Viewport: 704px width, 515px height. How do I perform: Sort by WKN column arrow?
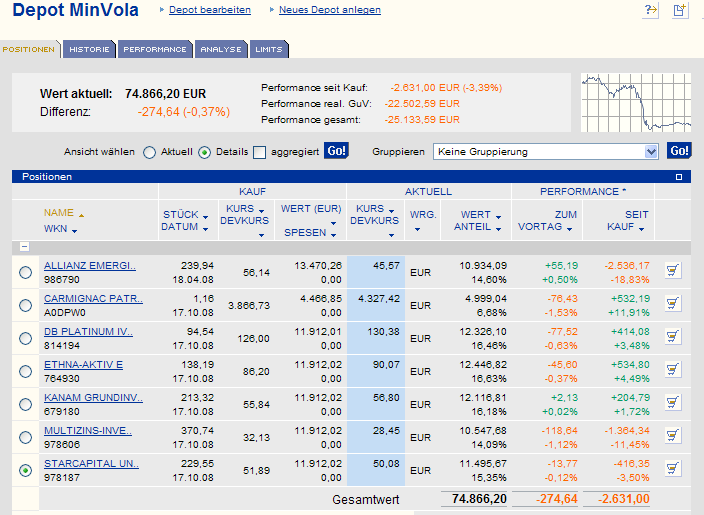pyautogui.click(x=75, y=231)
